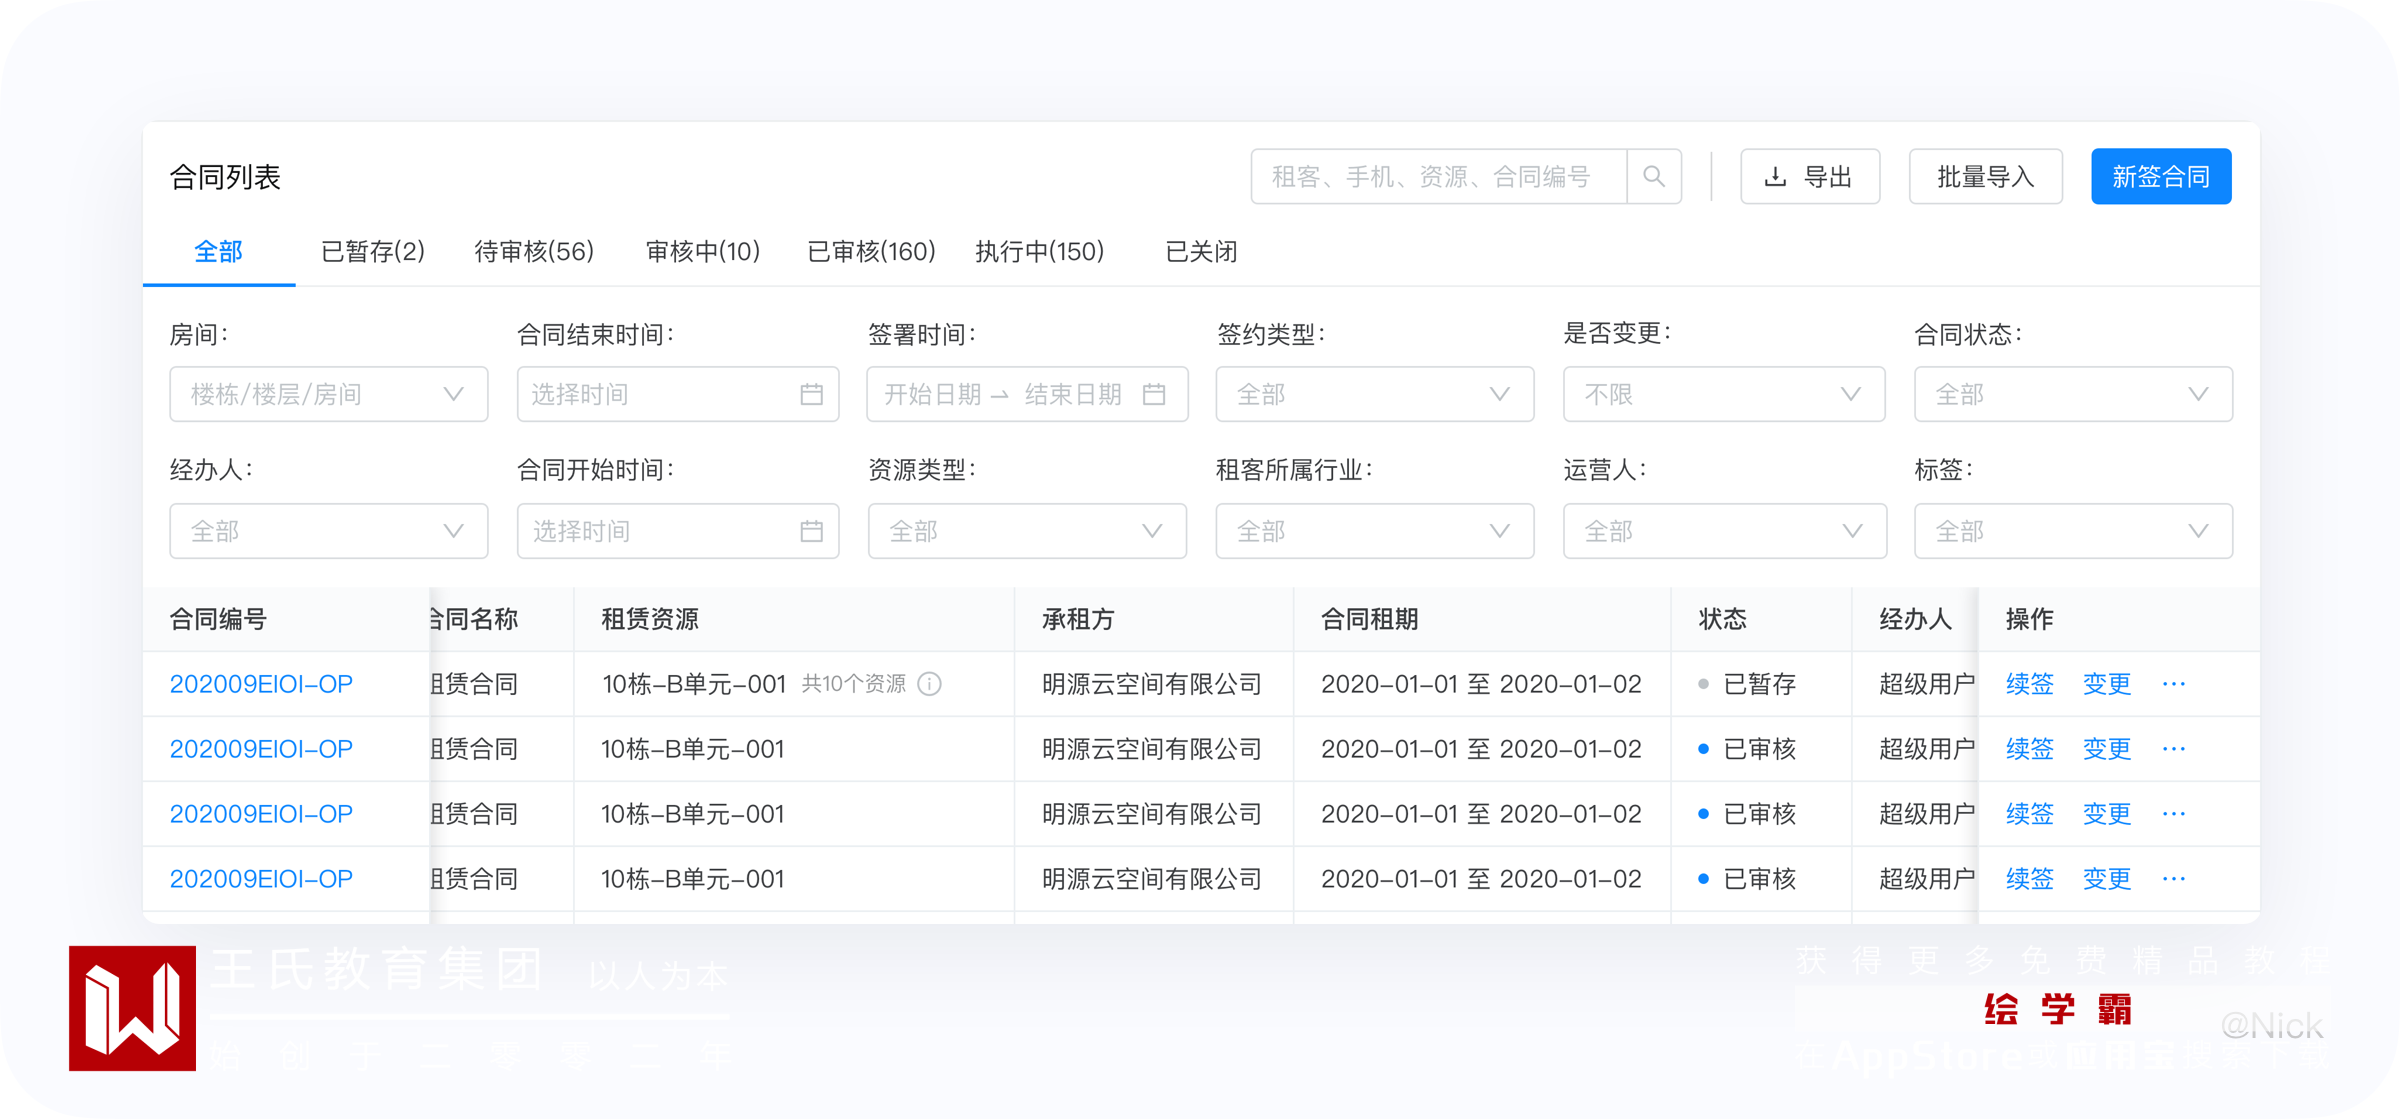Open the 合同状态 filter dropdown
This screenshot has height=1119, width=2400.
click(x=2072, y=394)
